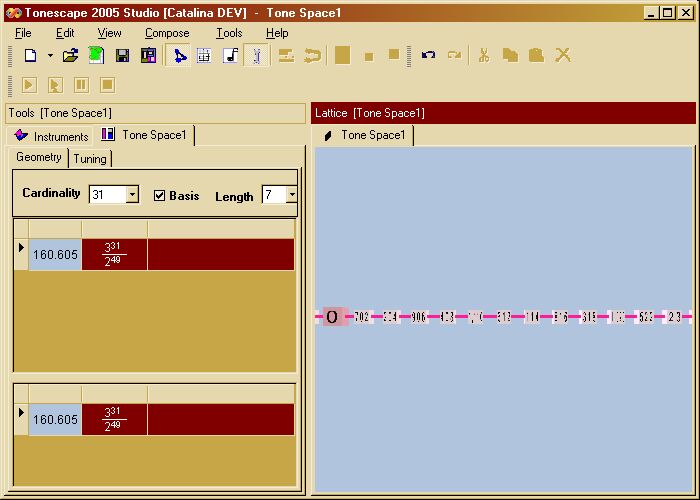Click the Copy icon

510,55
